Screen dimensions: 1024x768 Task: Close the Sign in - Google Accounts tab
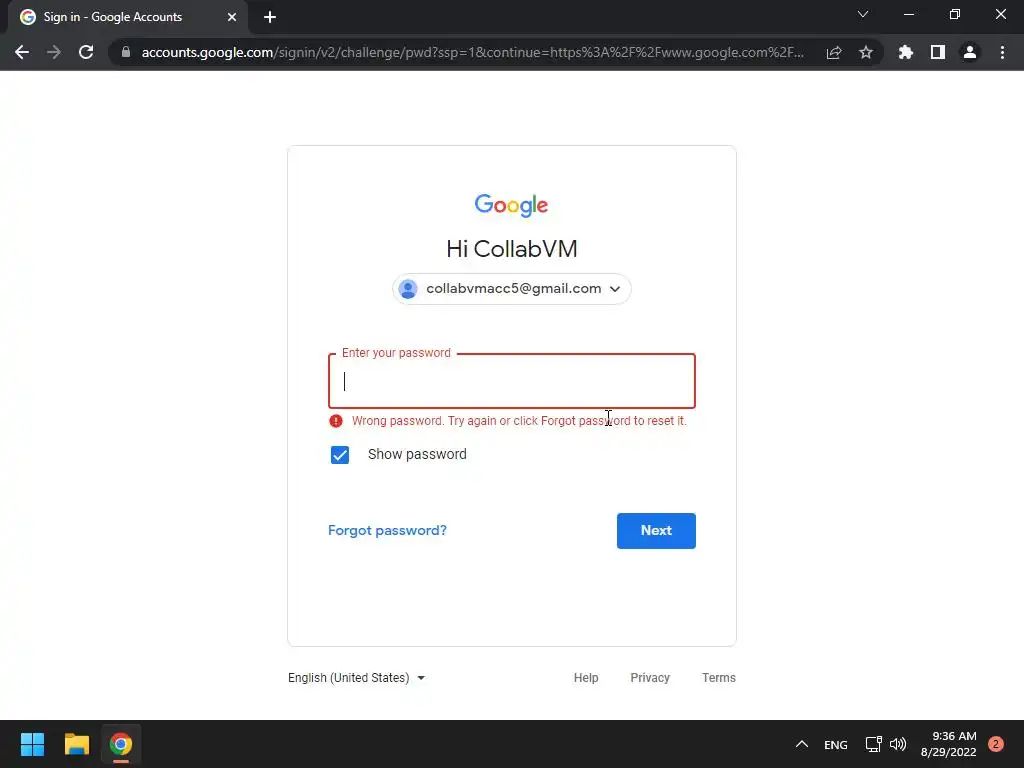232,17
